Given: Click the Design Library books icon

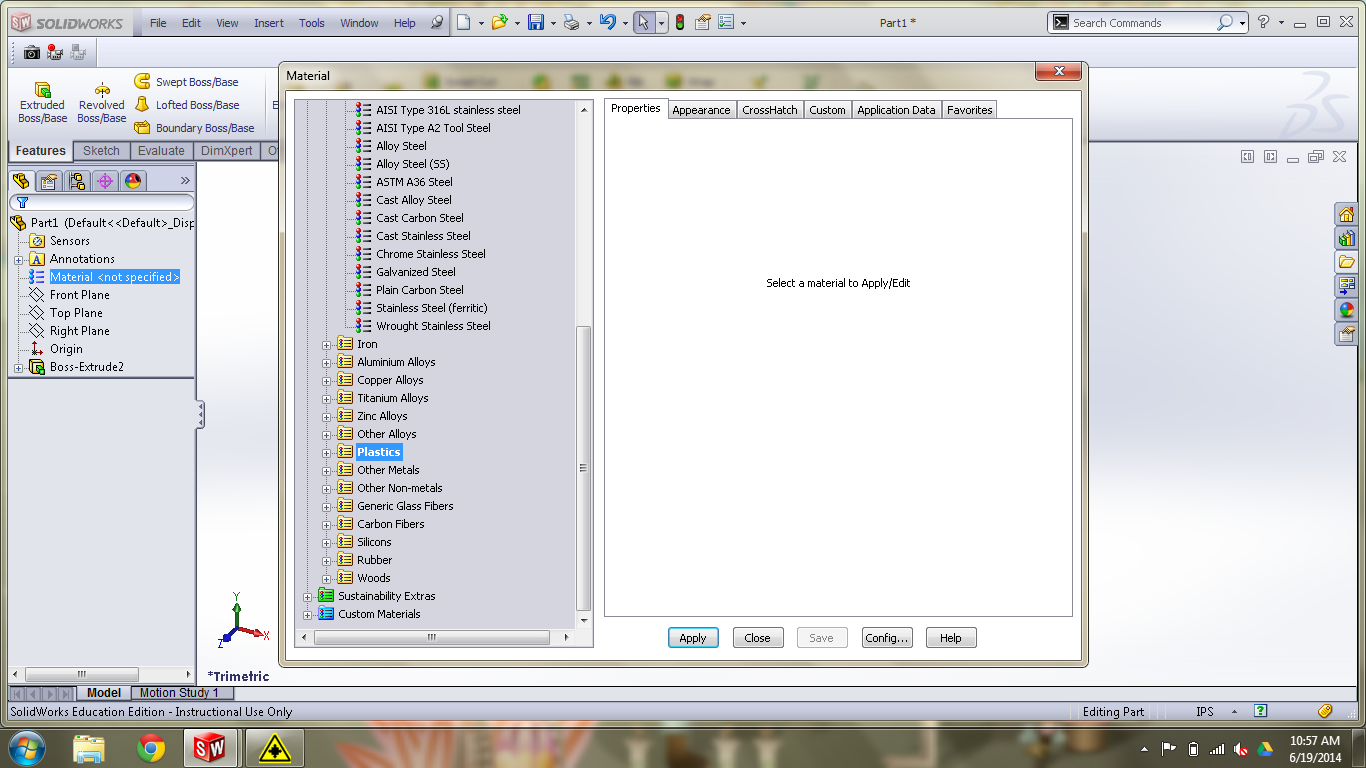Looking at the screenshot, I should pyautogui.click(x=1347, y=238).
